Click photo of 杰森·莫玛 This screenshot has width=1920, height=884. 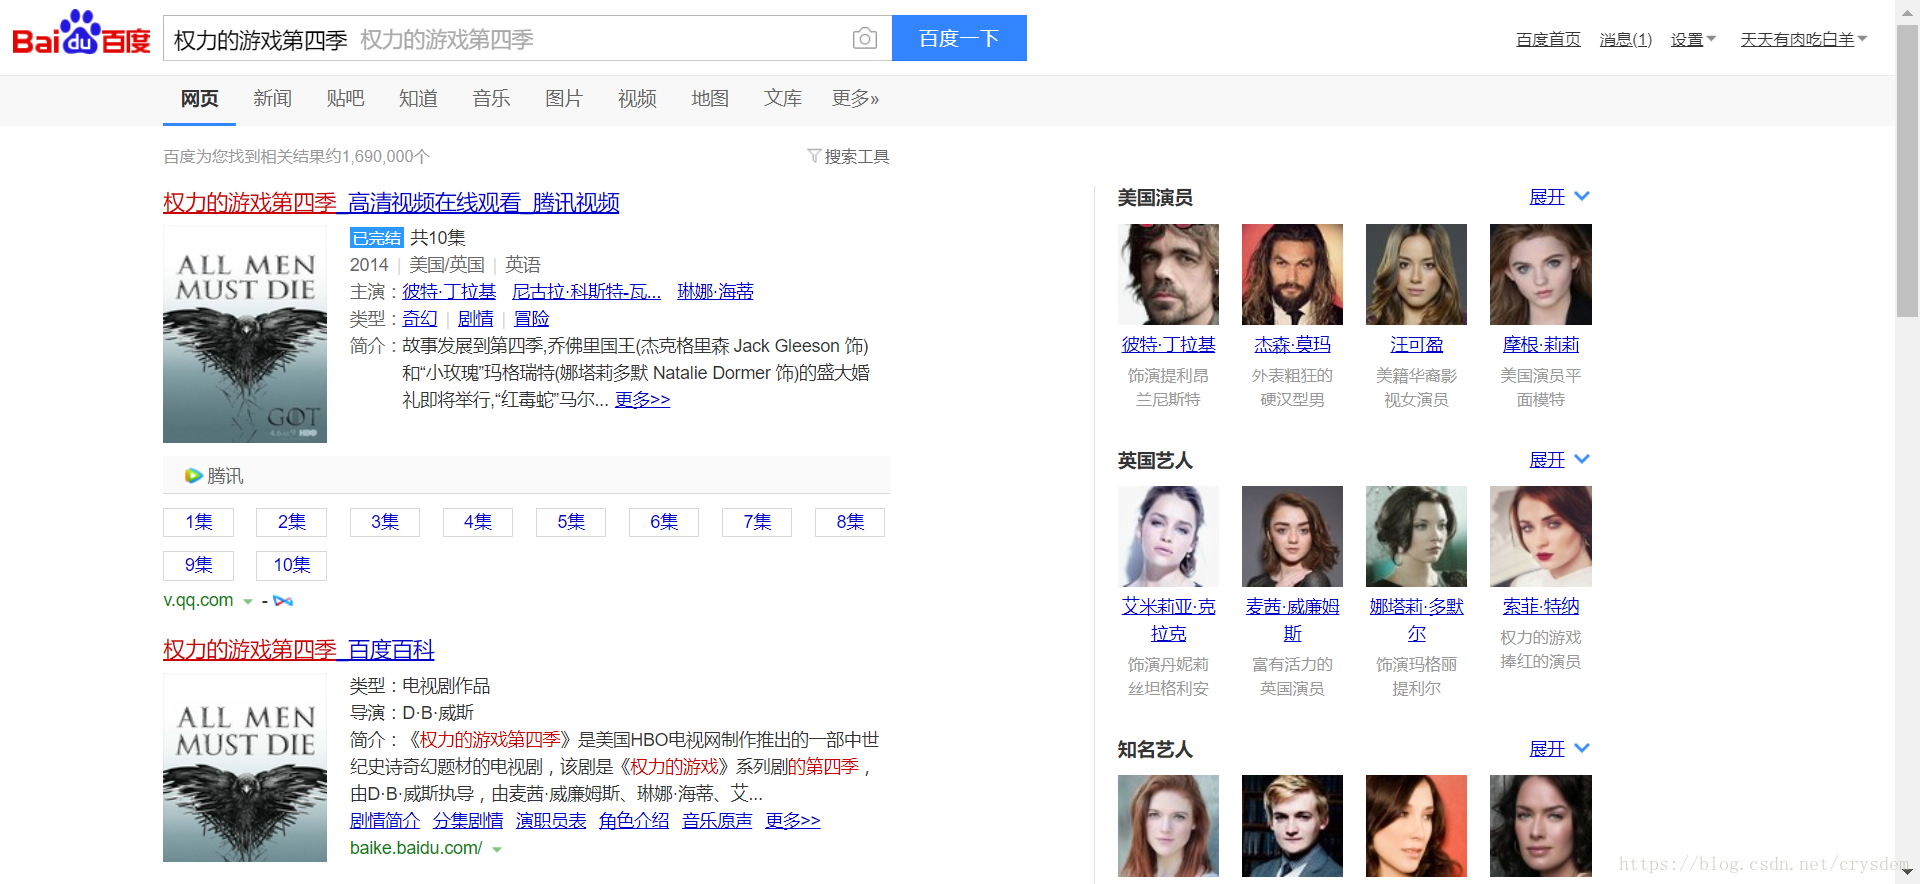[1292, 274]
